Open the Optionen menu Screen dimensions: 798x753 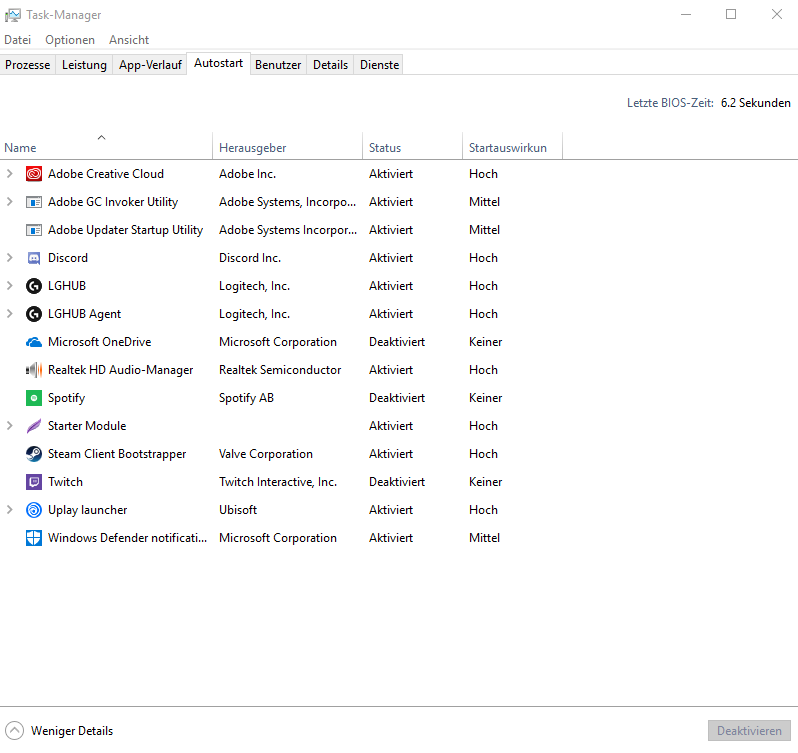point(70,40)
